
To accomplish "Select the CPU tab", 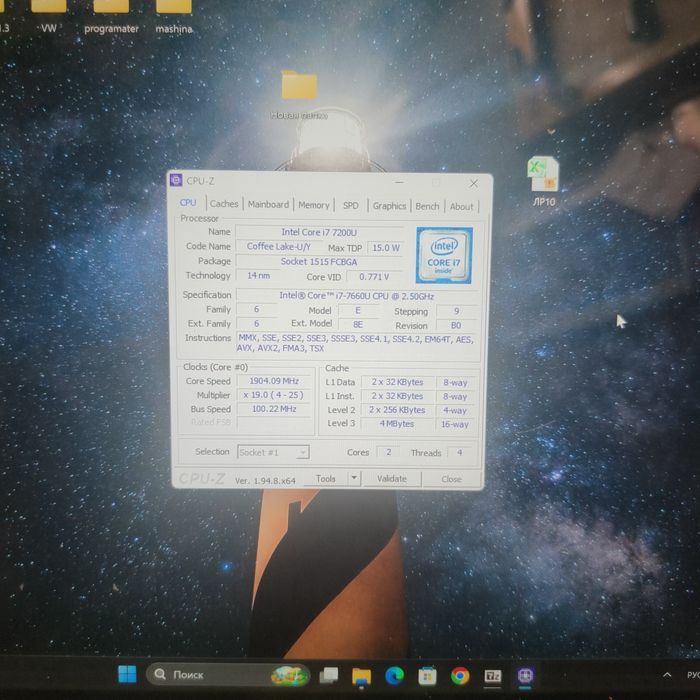I will [x=188, y=203].
